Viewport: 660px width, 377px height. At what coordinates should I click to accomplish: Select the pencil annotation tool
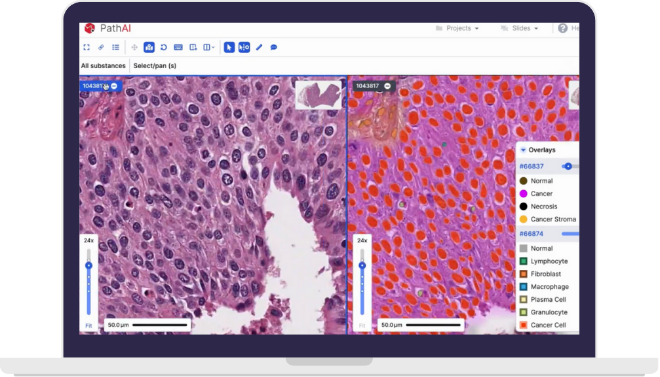259,47
